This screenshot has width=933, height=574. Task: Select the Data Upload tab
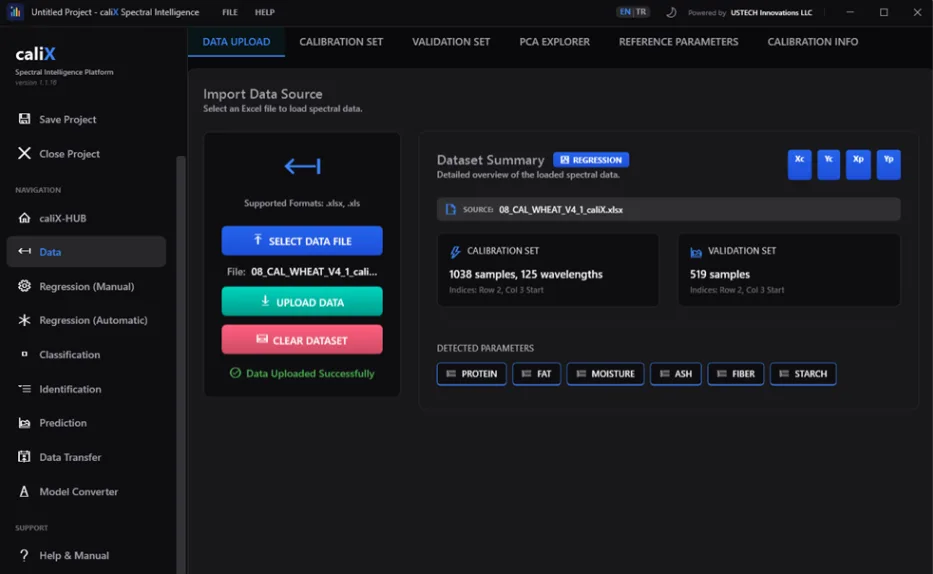pyautogui.click(x=236, y=42)
